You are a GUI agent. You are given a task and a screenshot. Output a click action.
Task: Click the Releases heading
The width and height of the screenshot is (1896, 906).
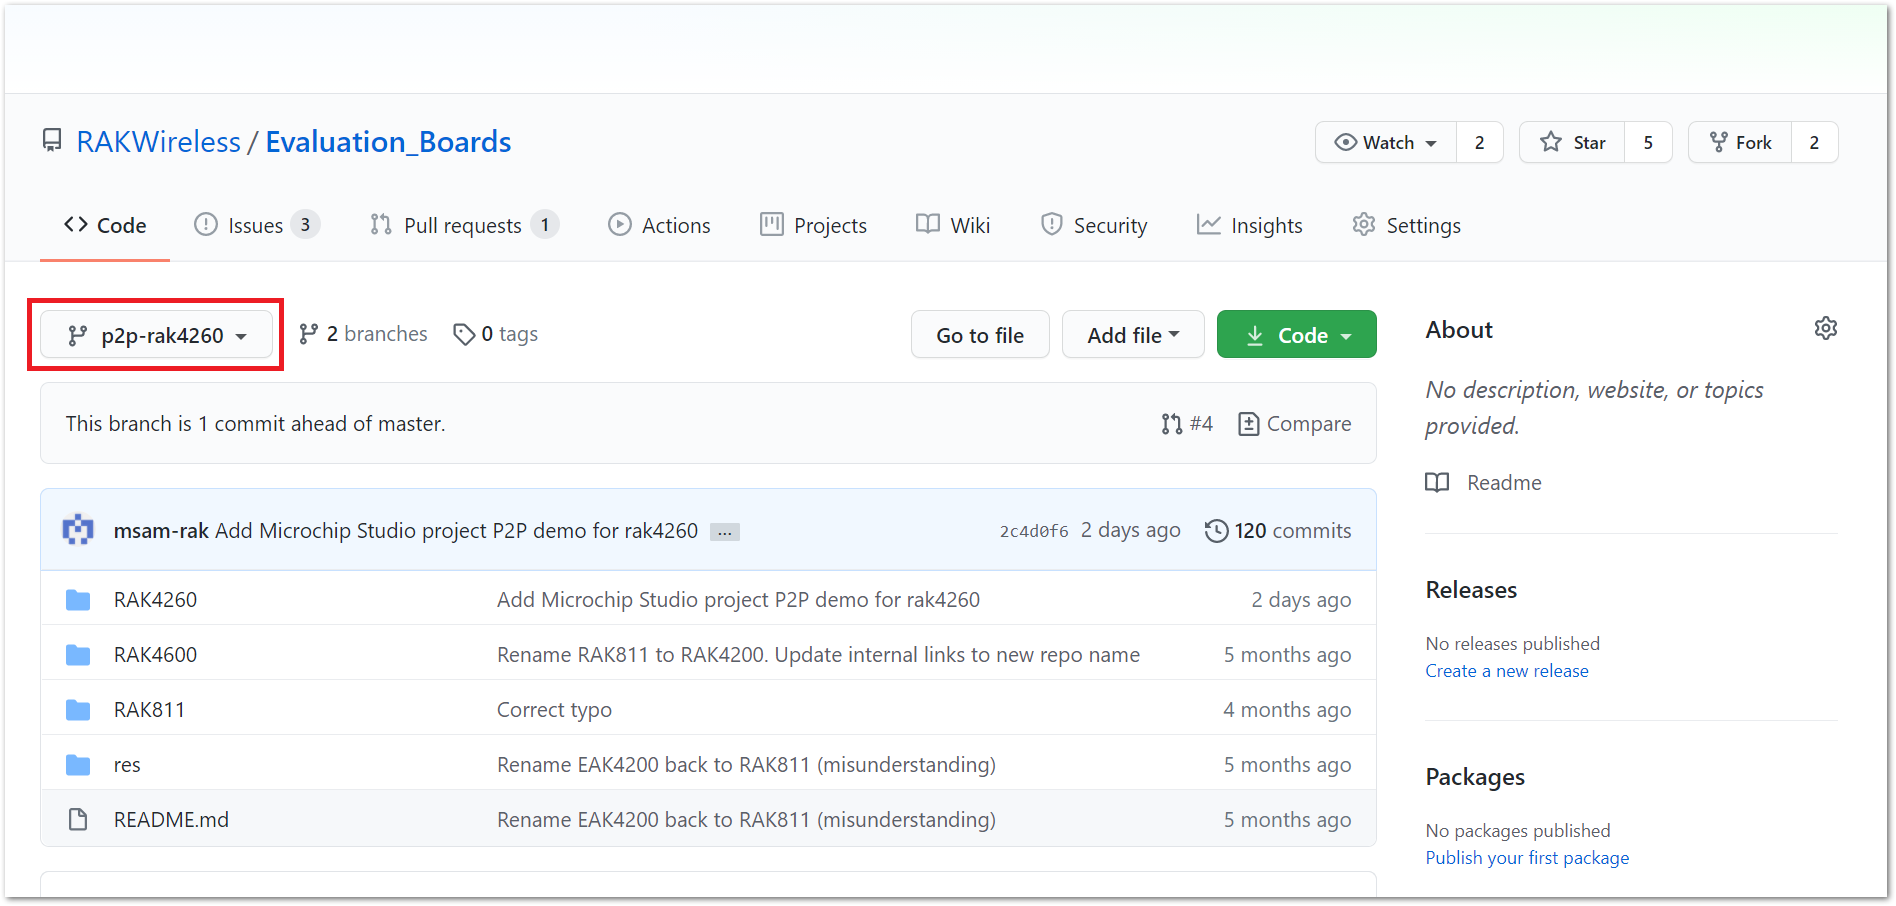[1471, 590]
